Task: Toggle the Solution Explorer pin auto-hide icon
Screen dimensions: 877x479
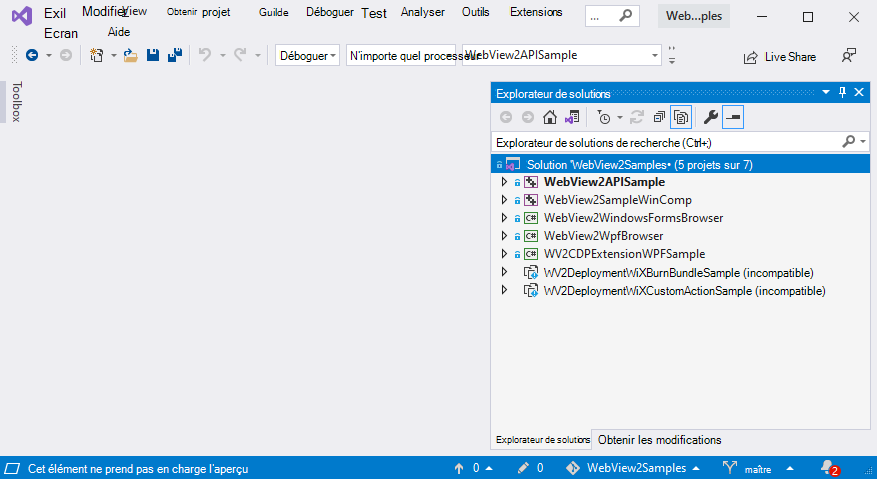Action: [x=842, y=92]
